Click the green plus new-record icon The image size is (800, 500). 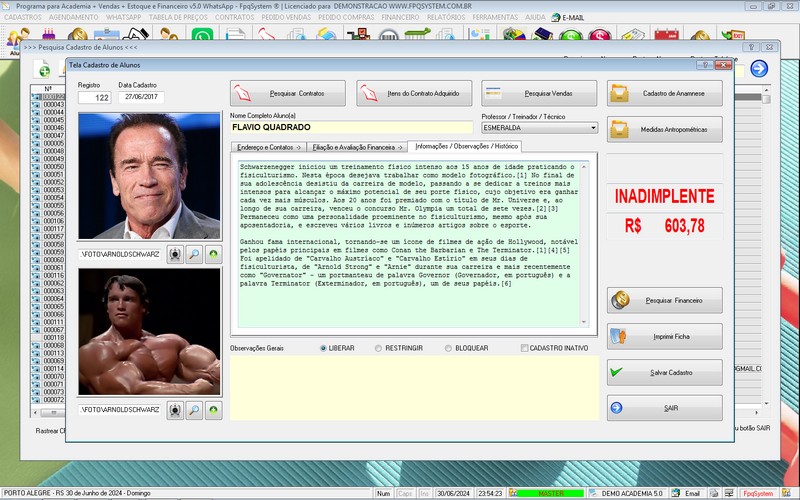coord(43,70)
